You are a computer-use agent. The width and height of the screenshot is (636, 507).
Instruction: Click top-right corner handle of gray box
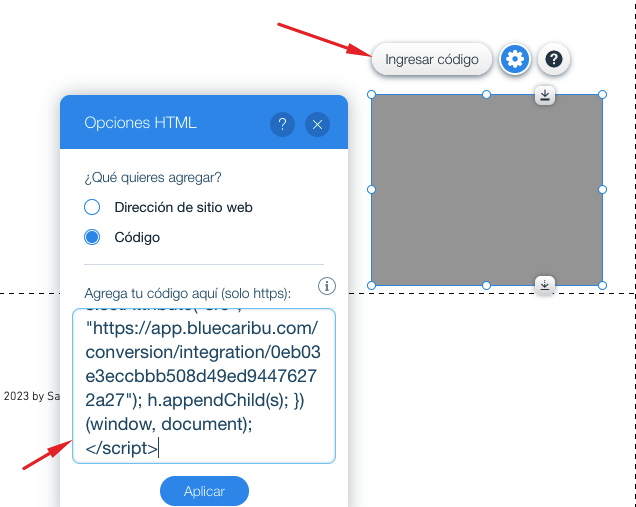(602, 95)
